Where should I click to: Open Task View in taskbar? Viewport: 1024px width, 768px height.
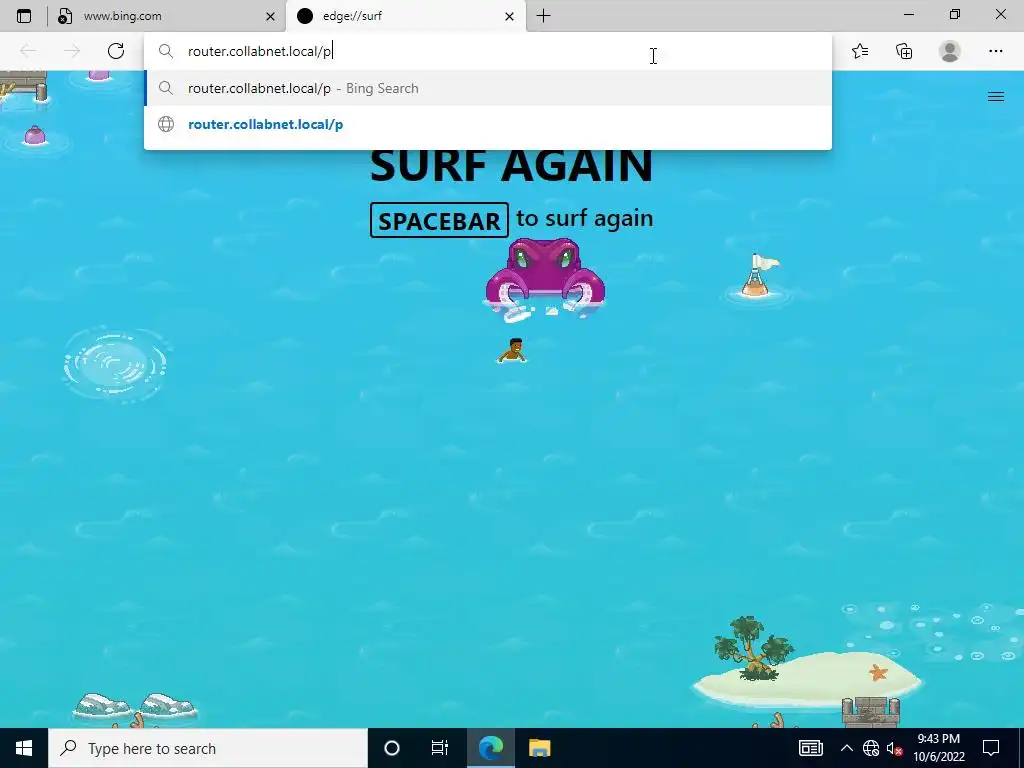(x=440, y=748)
